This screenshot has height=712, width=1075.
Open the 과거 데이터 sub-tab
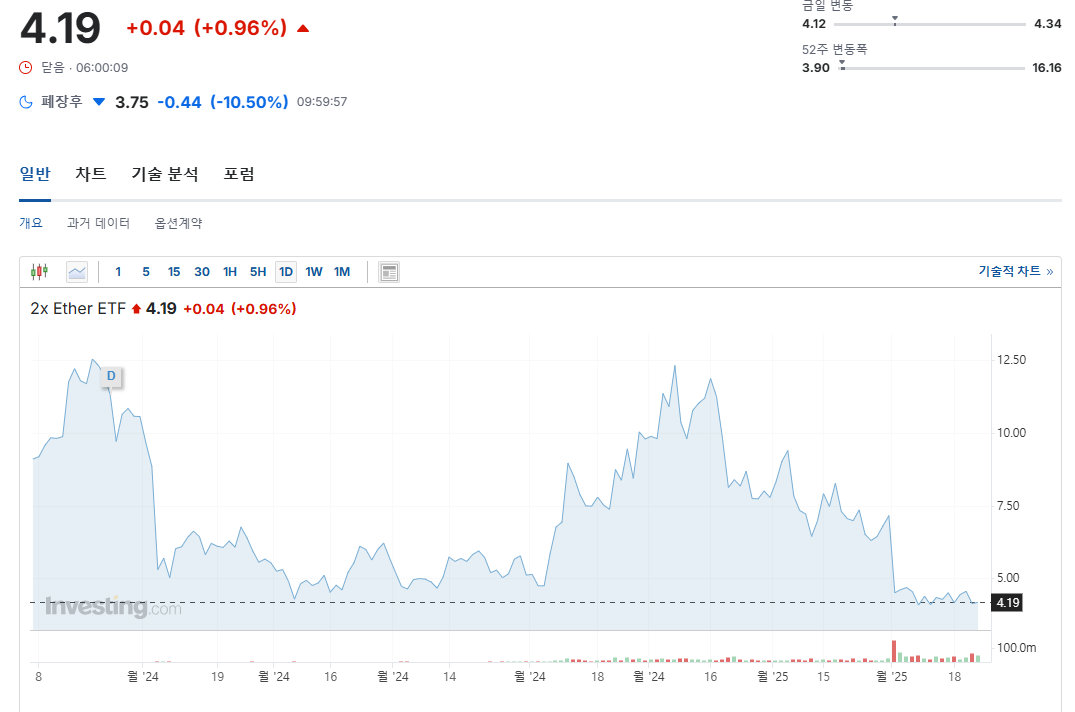(x=98, y=223)
